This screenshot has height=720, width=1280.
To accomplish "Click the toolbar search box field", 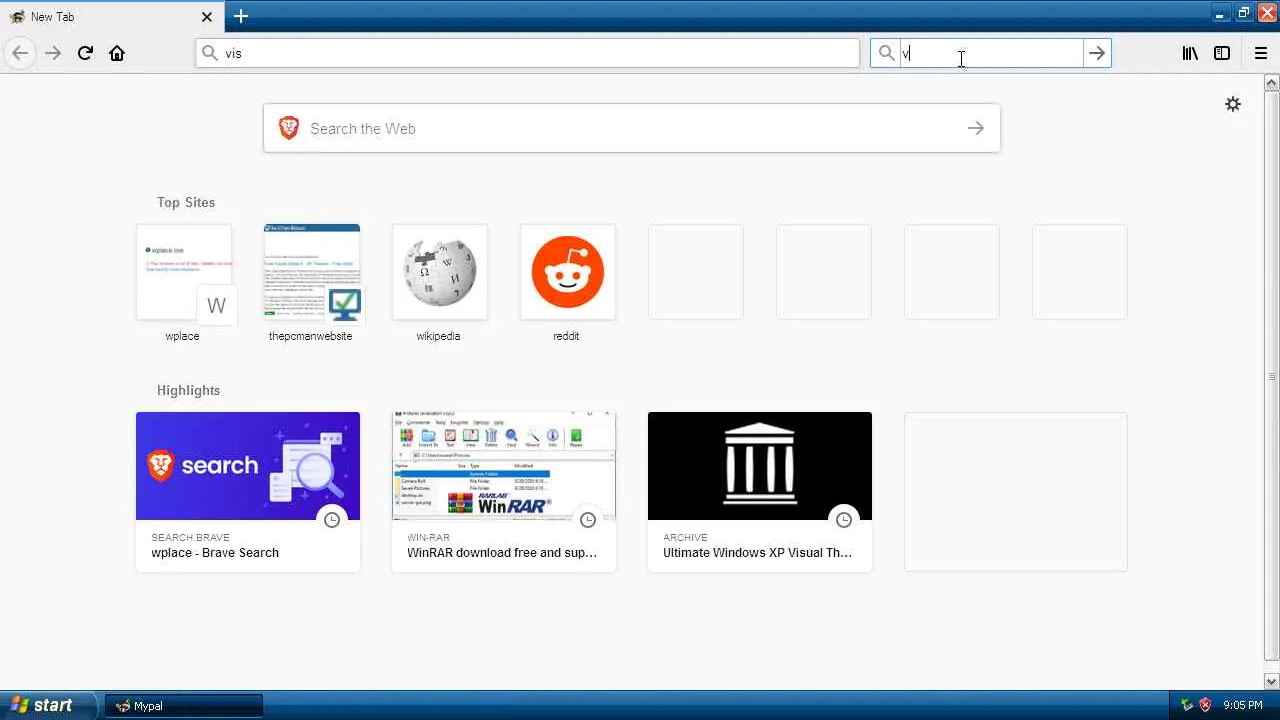I will (991, 53).
